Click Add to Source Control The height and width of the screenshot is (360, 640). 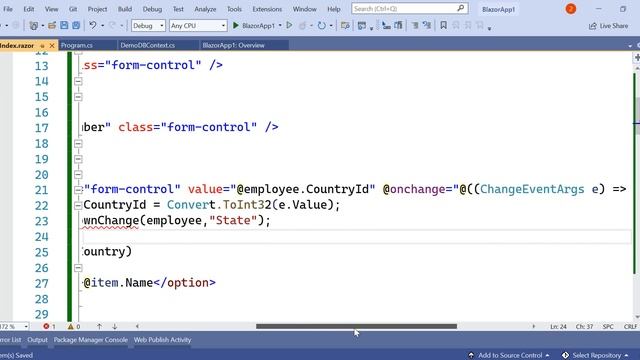509,355
